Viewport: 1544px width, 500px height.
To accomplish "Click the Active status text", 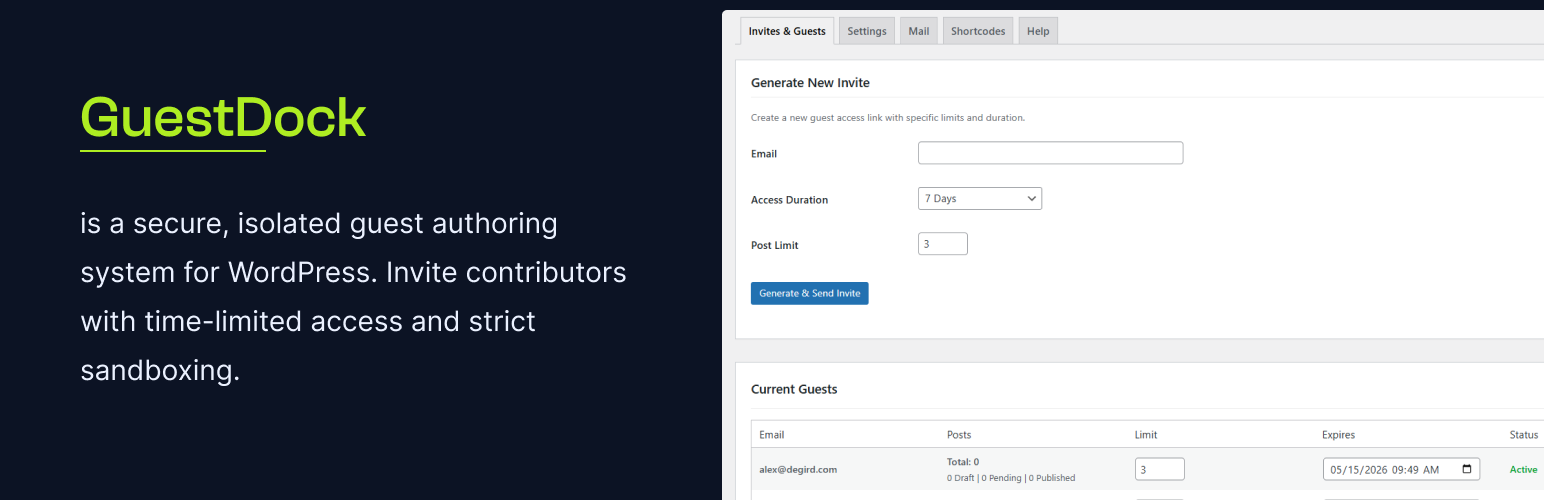I will (1524, 469).
